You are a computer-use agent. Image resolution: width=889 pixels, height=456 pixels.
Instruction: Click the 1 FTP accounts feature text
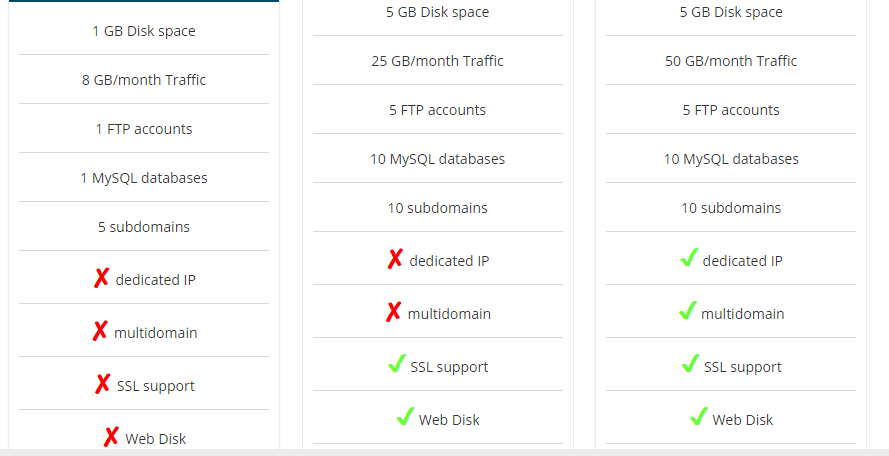pos(144,129)
